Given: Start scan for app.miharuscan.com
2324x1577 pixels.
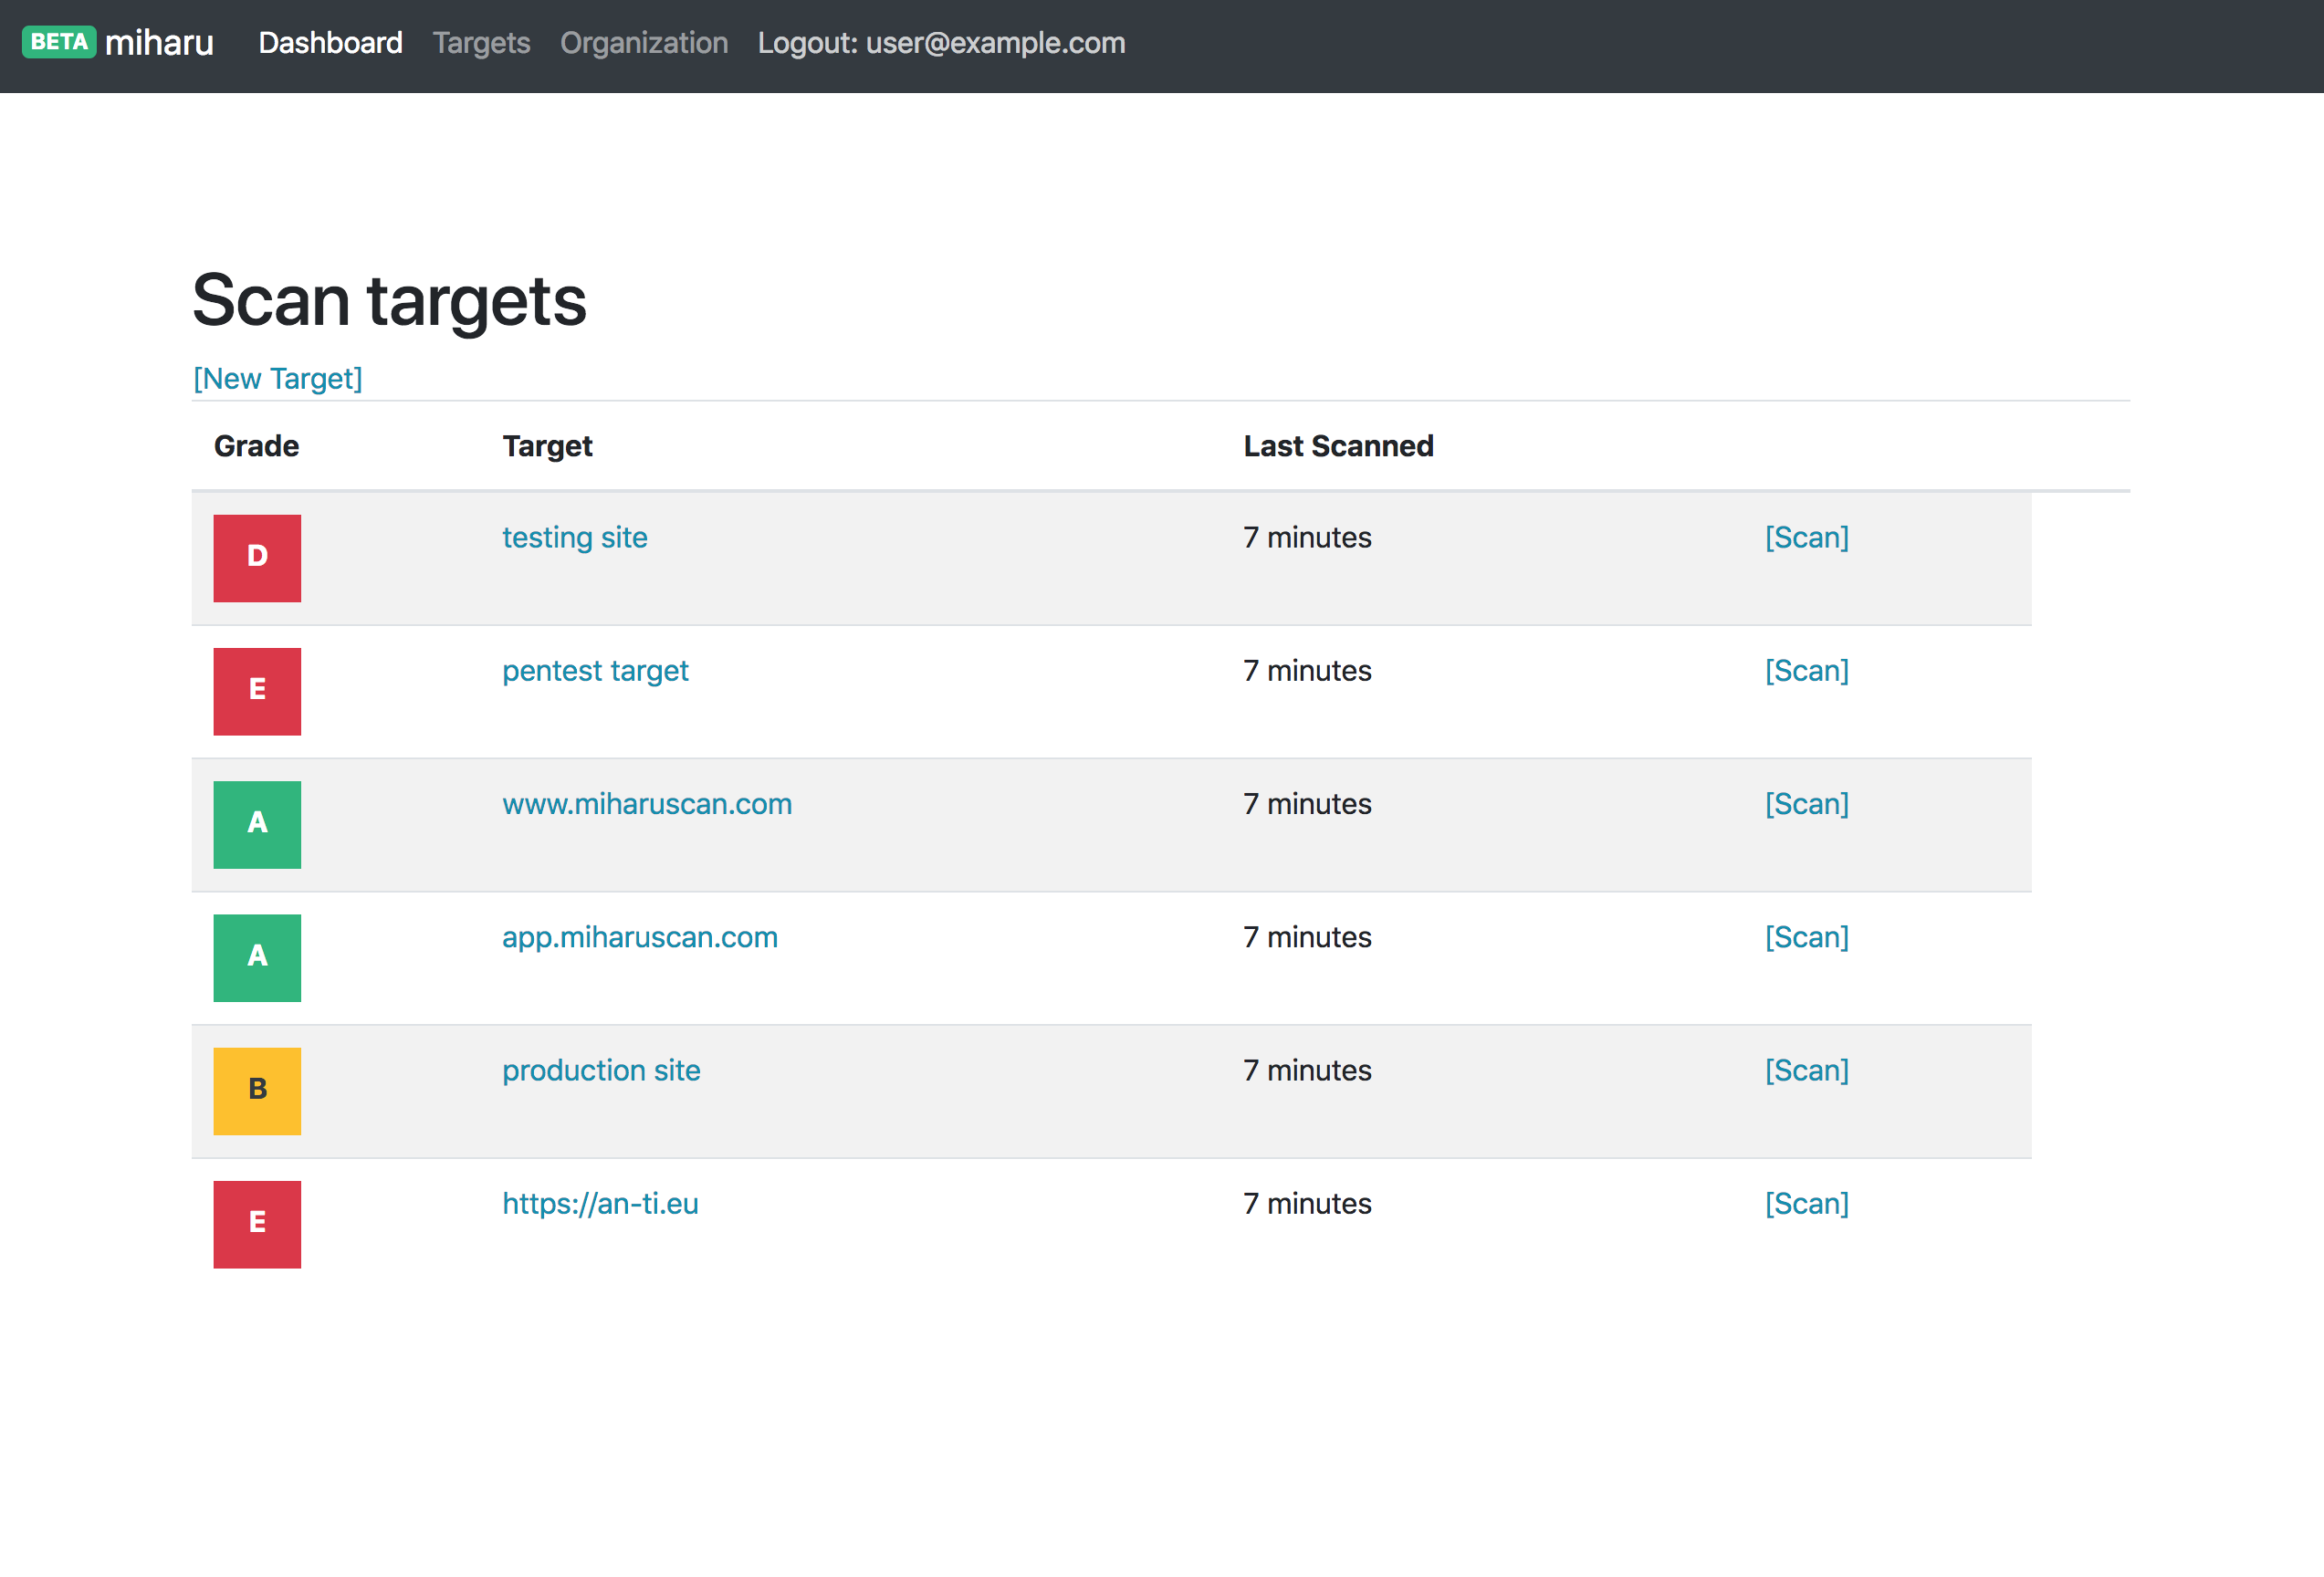Looking at the screenshot, I should [1806, 937].
